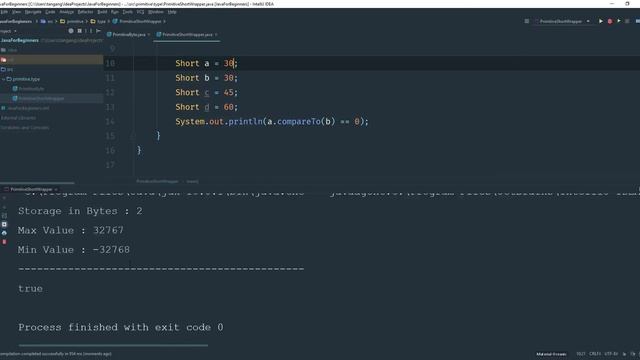Image resolution: width=640 pixels, height=360 pixels.
Task: Click CRLF line separator in status bar
Action: [x=595, y=354]
